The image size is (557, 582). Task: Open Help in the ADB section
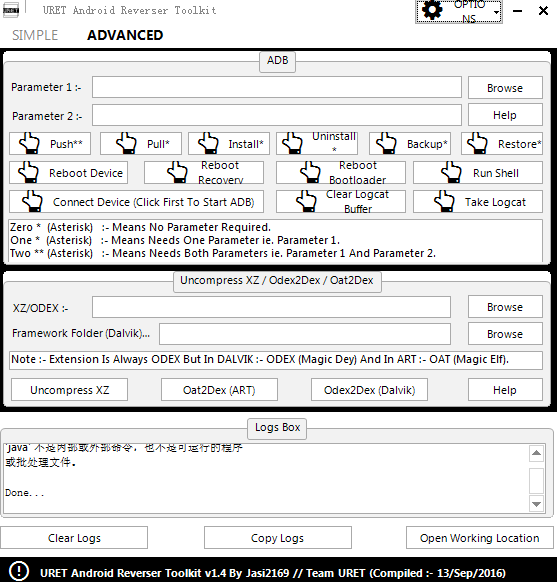point(505,115)
